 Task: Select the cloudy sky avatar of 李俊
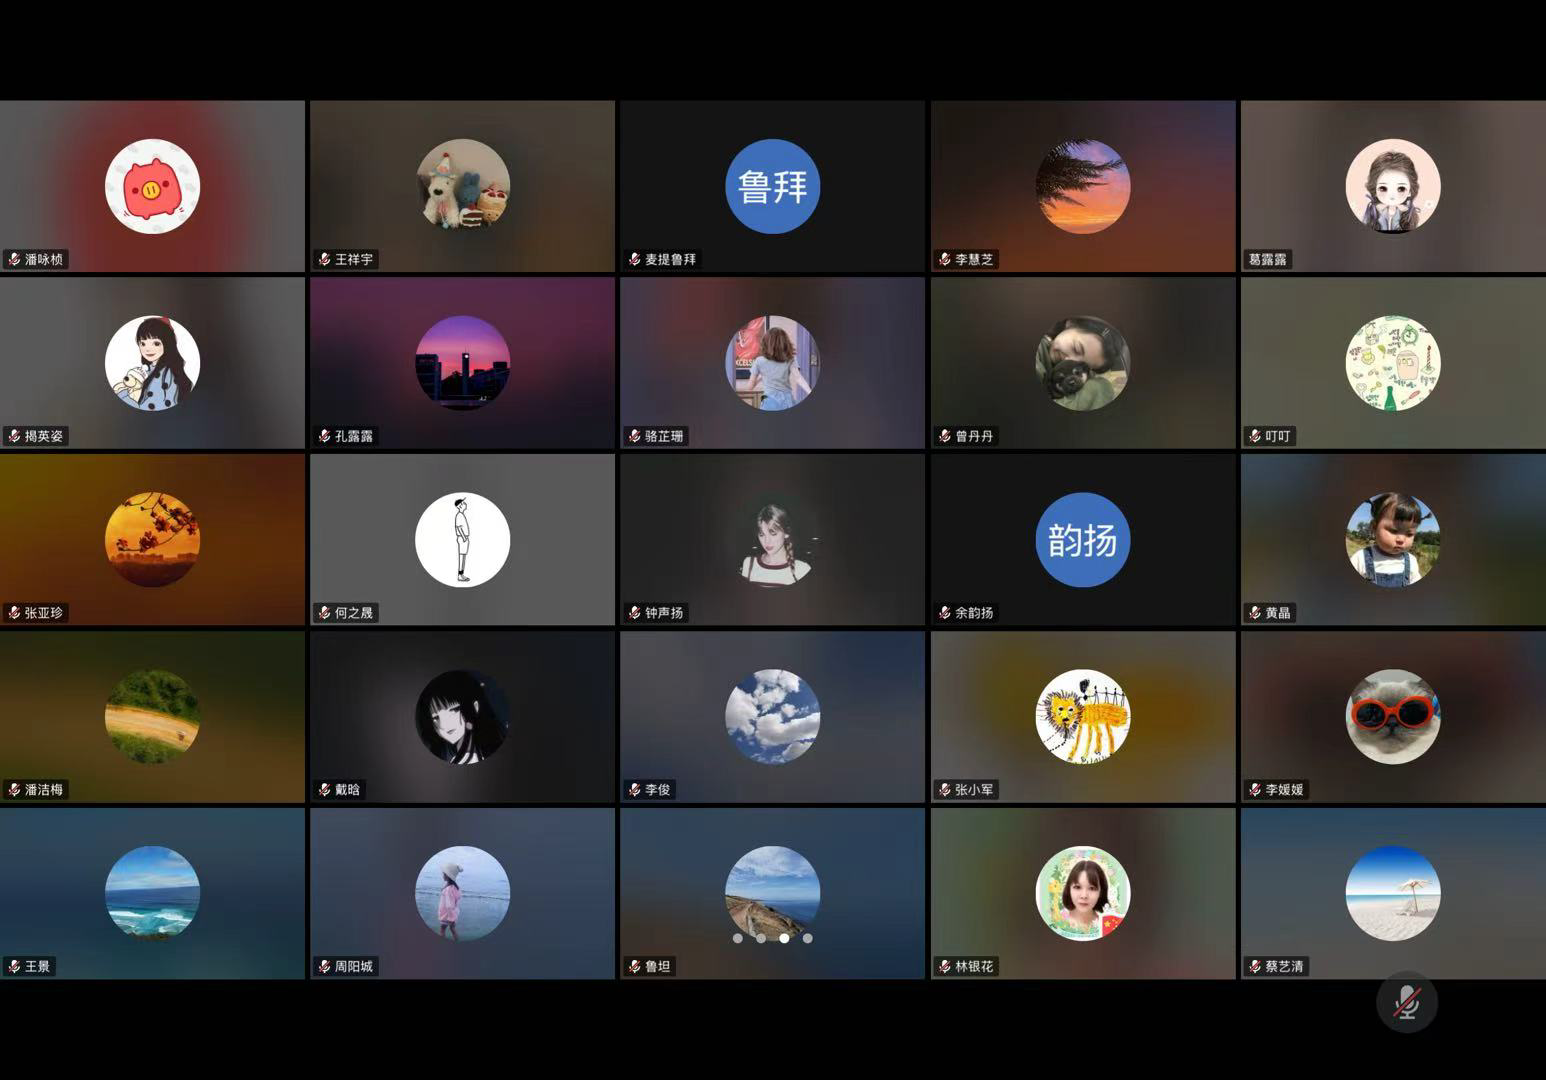point(772,716)
